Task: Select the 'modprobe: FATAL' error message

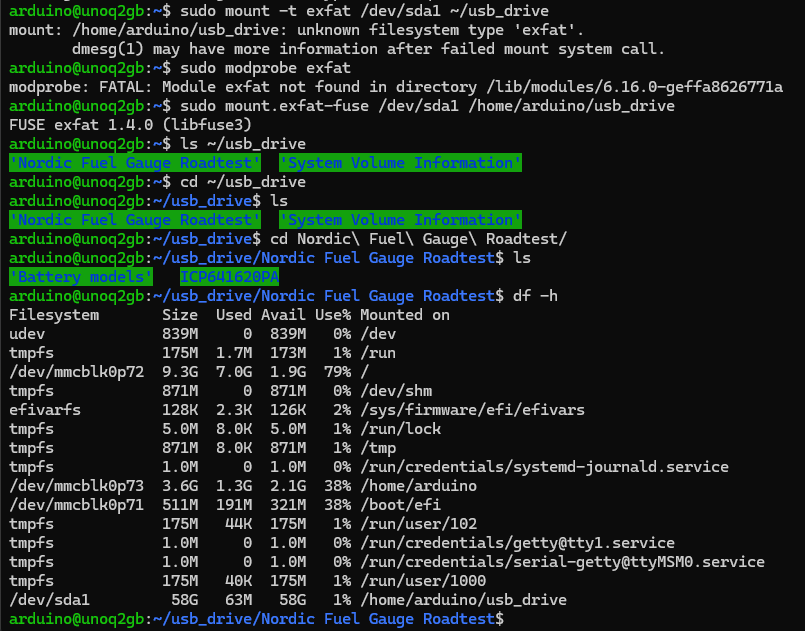Action: point(396,87)
